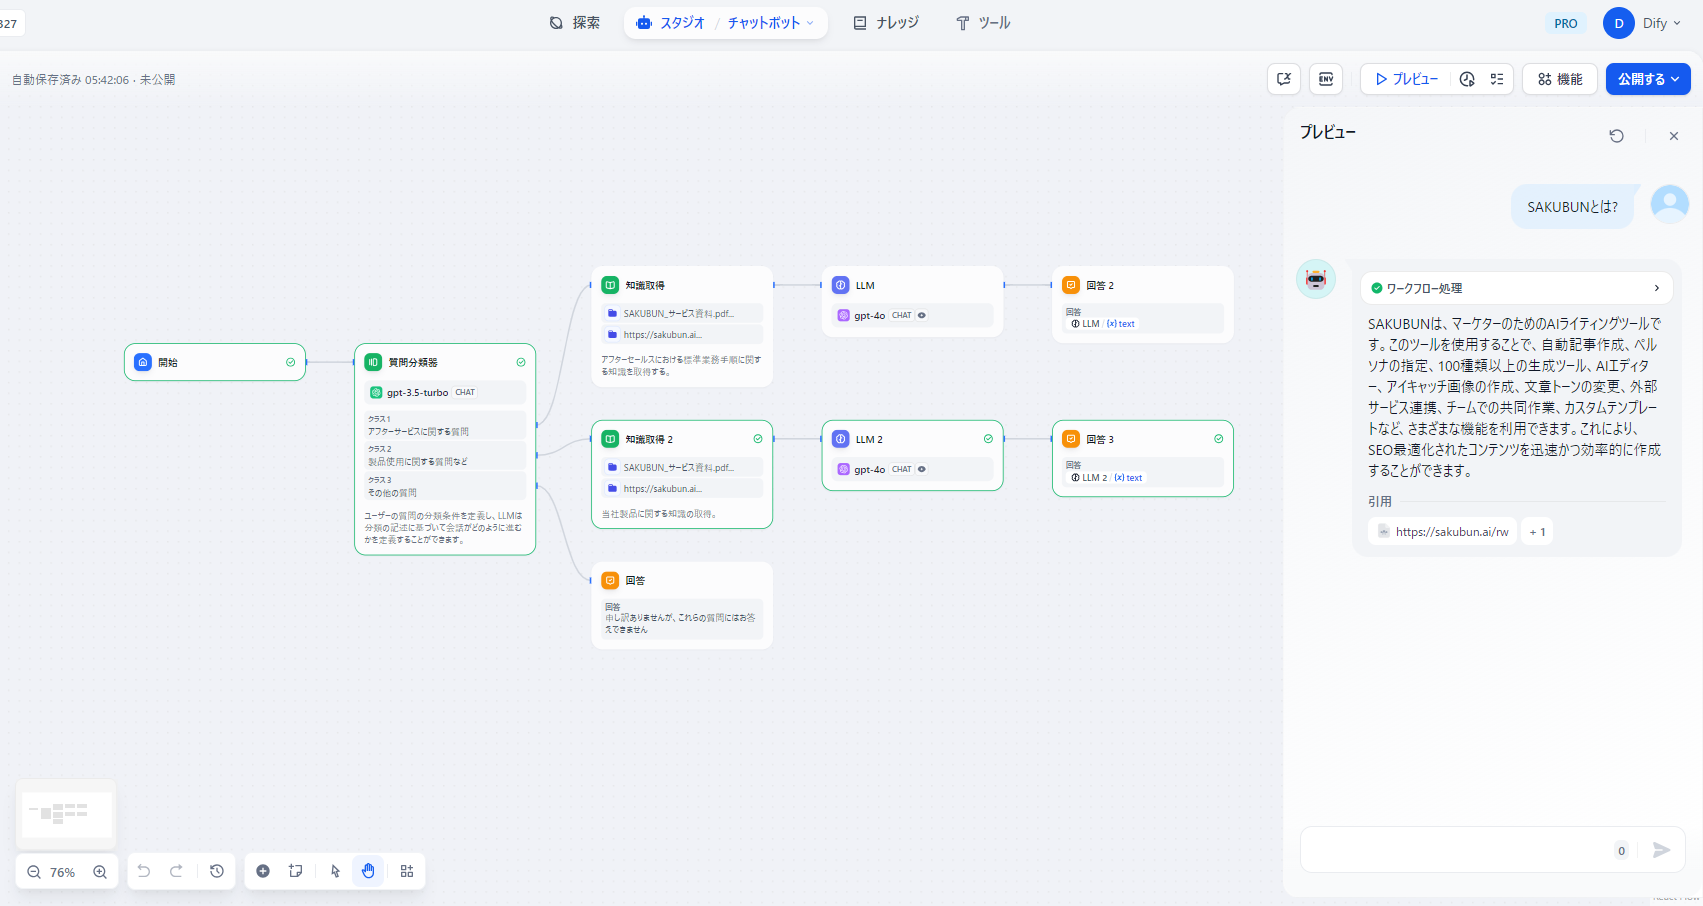Click the D account avatar

(x=1619, y=23)
